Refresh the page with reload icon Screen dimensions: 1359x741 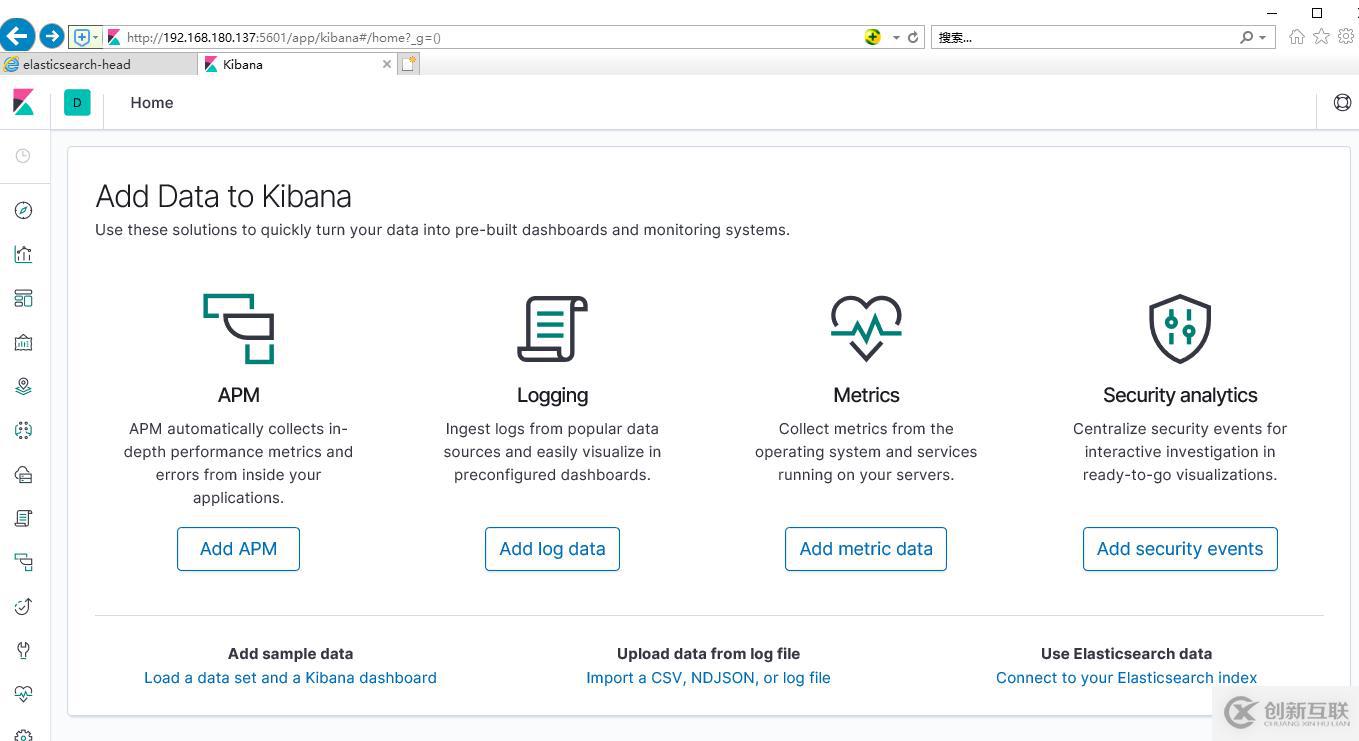coord(913,37)
